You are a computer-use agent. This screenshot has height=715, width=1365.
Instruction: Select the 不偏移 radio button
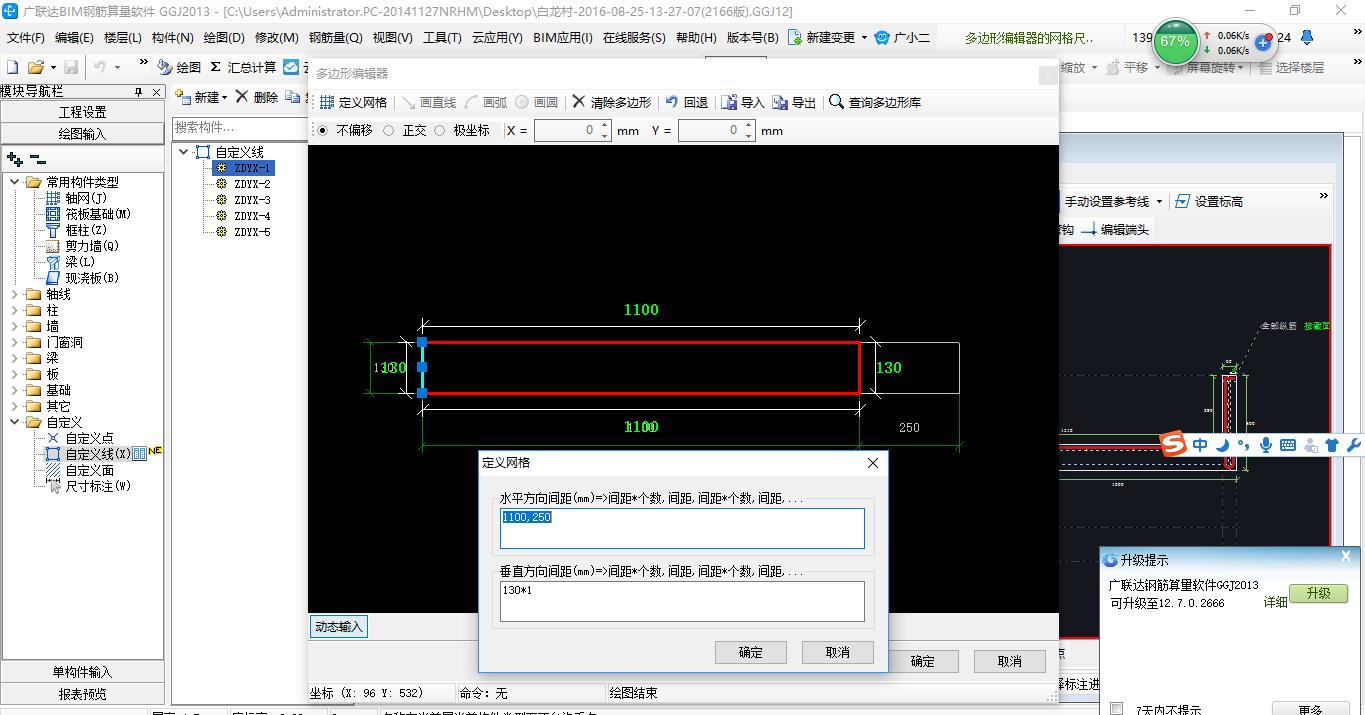tap(322, 131)
